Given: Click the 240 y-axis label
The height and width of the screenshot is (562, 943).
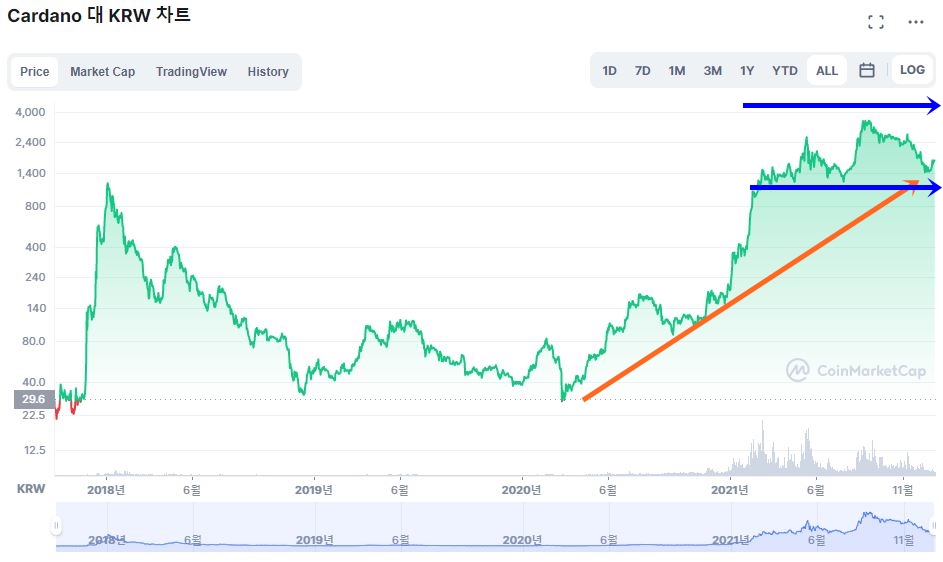Looking at the screenshot, I should [x=35, y=277].
